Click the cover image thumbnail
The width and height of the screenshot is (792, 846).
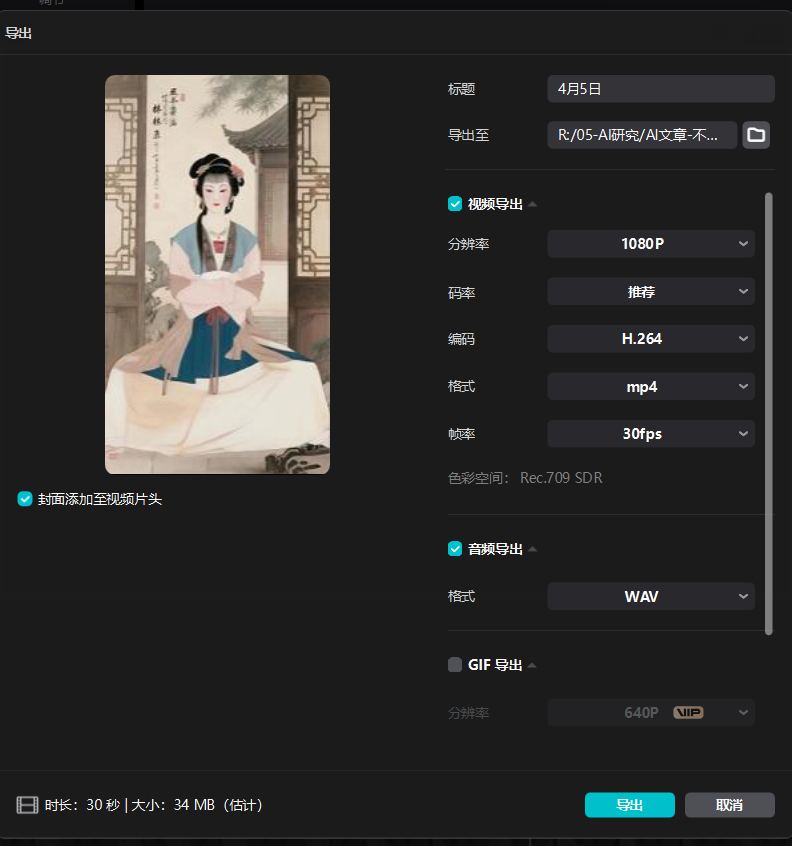217,275
